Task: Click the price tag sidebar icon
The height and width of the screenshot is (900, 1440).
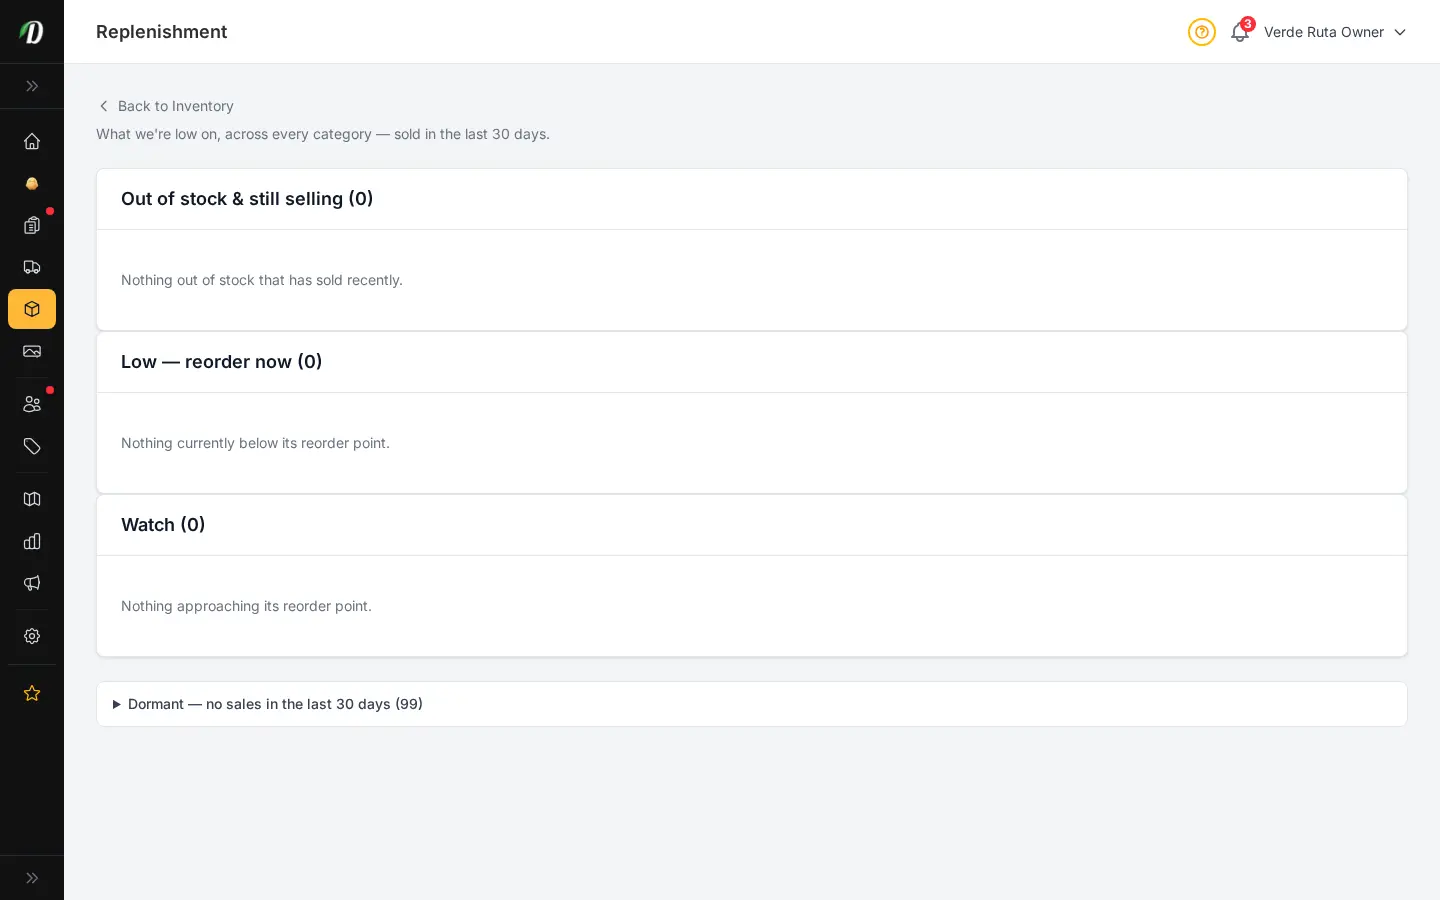Action: [32, 446]
